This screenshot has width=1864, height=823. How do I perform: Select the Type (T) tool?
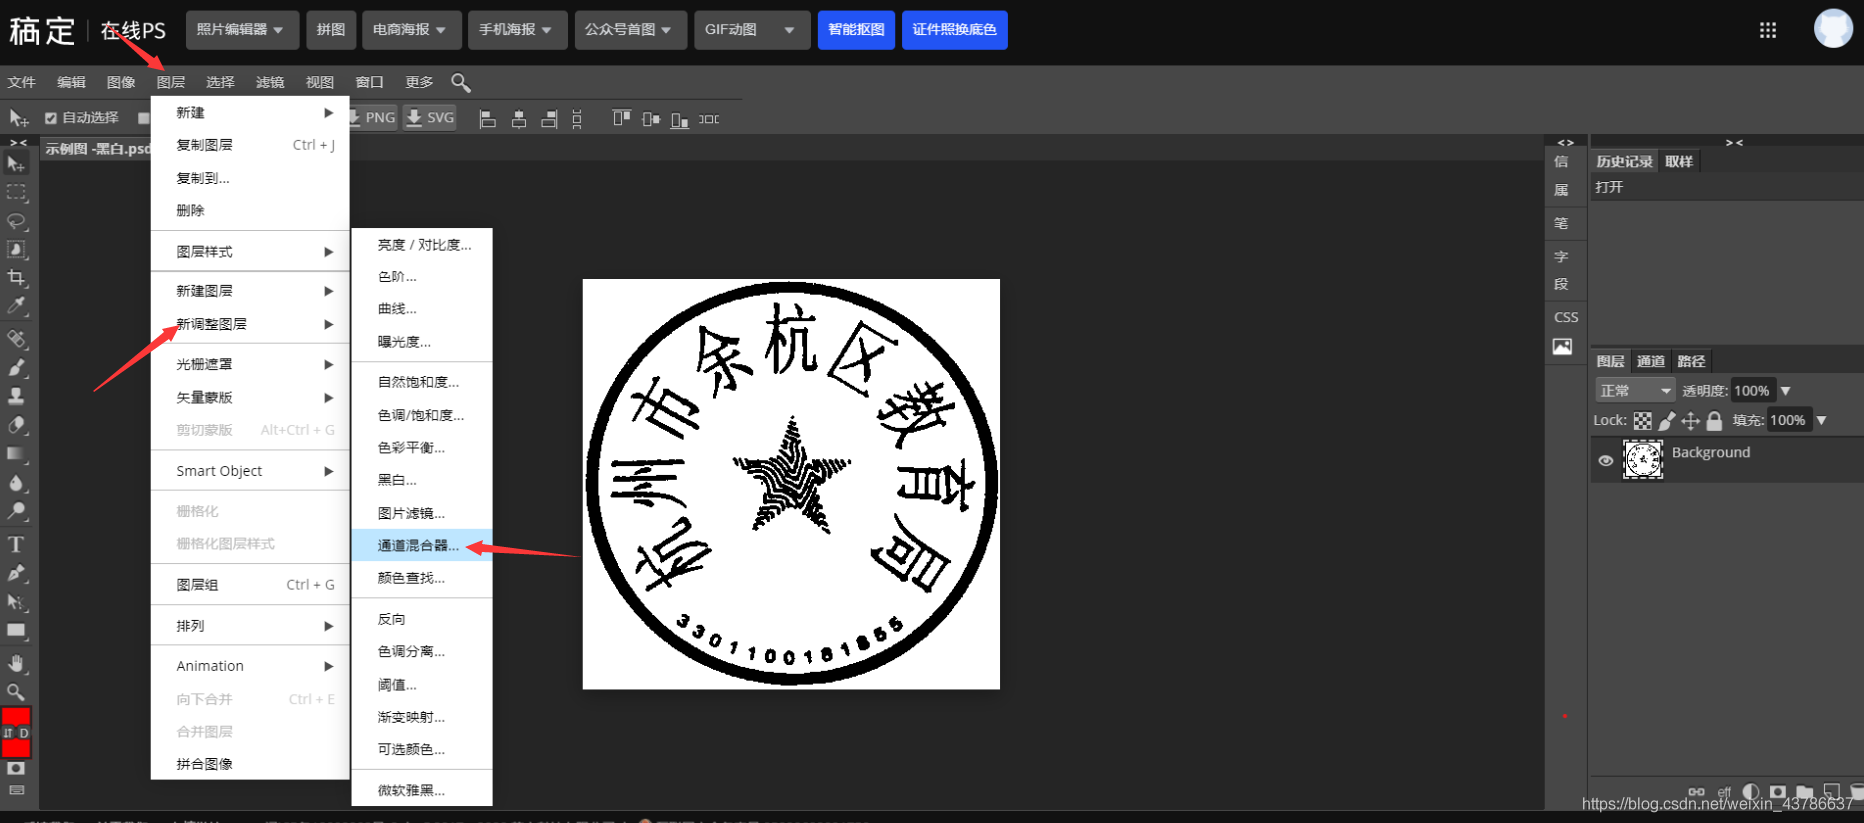(16, 545)
